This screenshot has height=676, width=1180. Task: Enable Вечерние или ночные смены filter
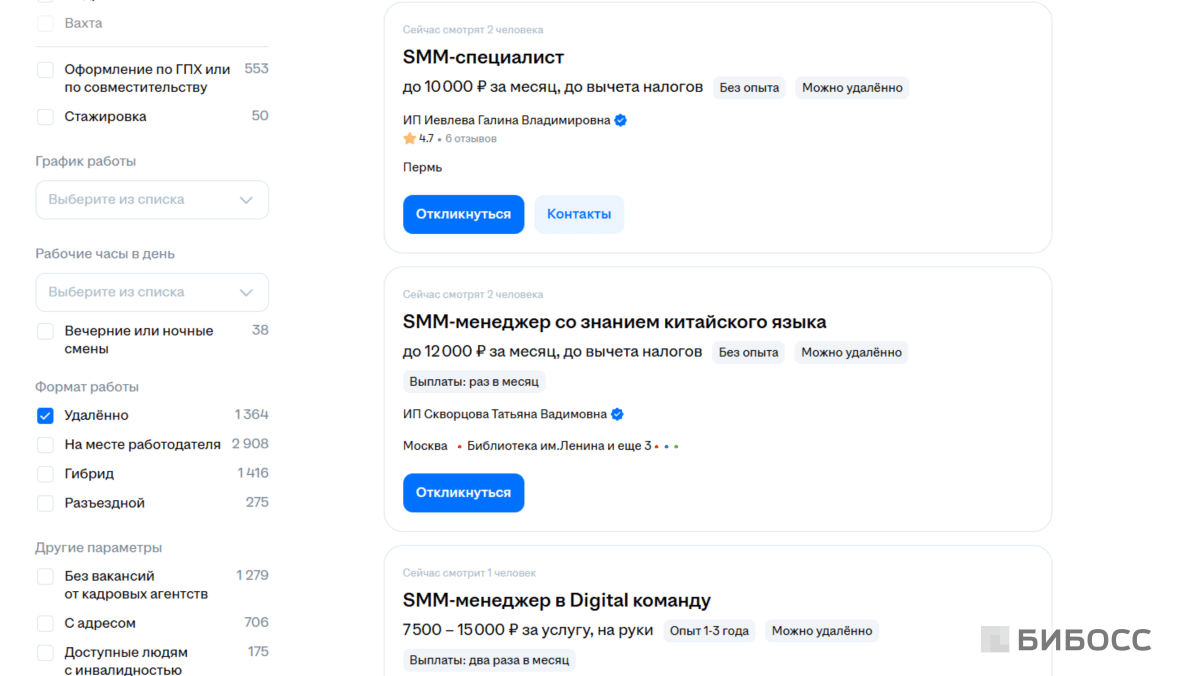[x=45, y=330]
